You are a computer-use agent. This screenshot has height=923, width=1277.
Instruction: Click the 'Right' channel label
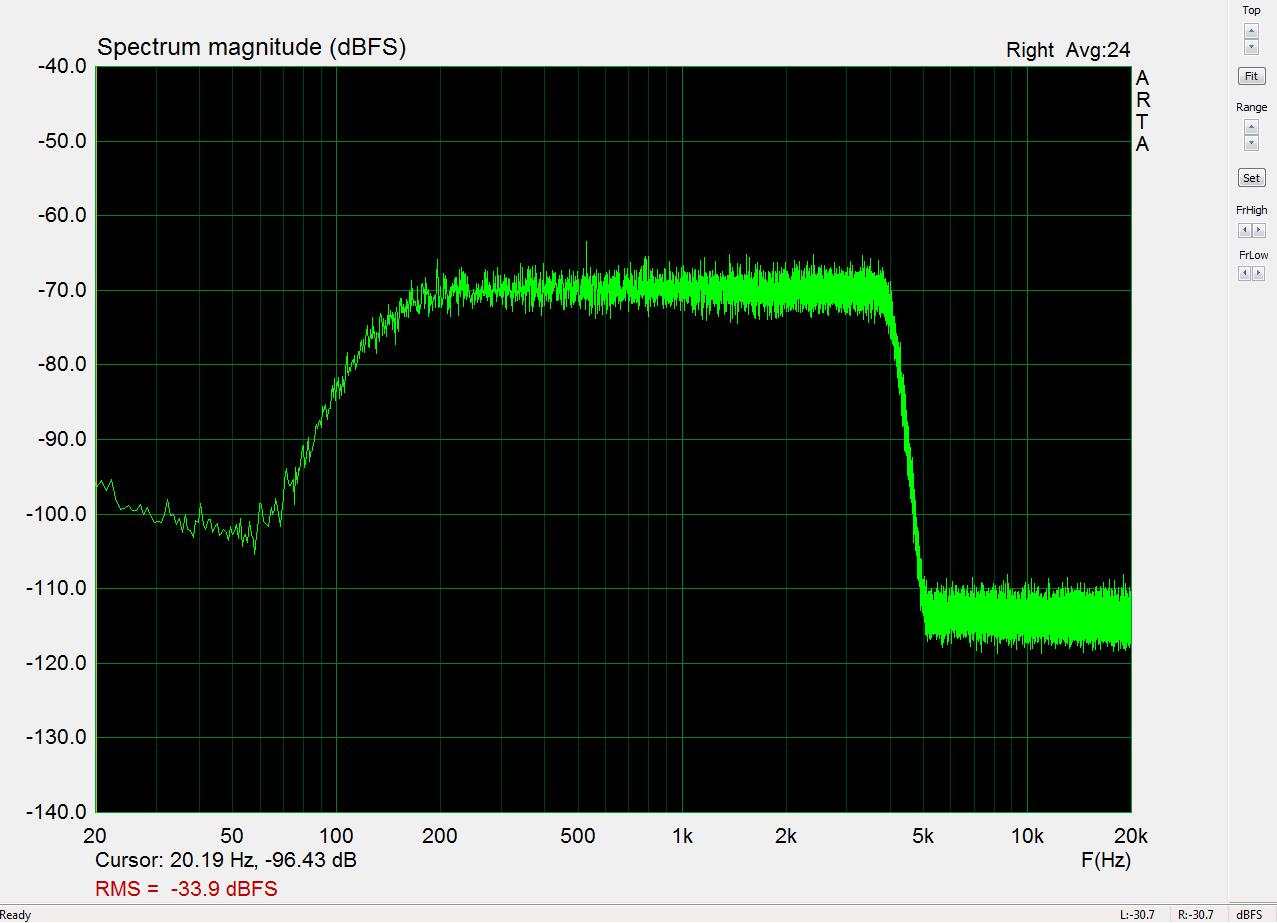click(1030, 50)
